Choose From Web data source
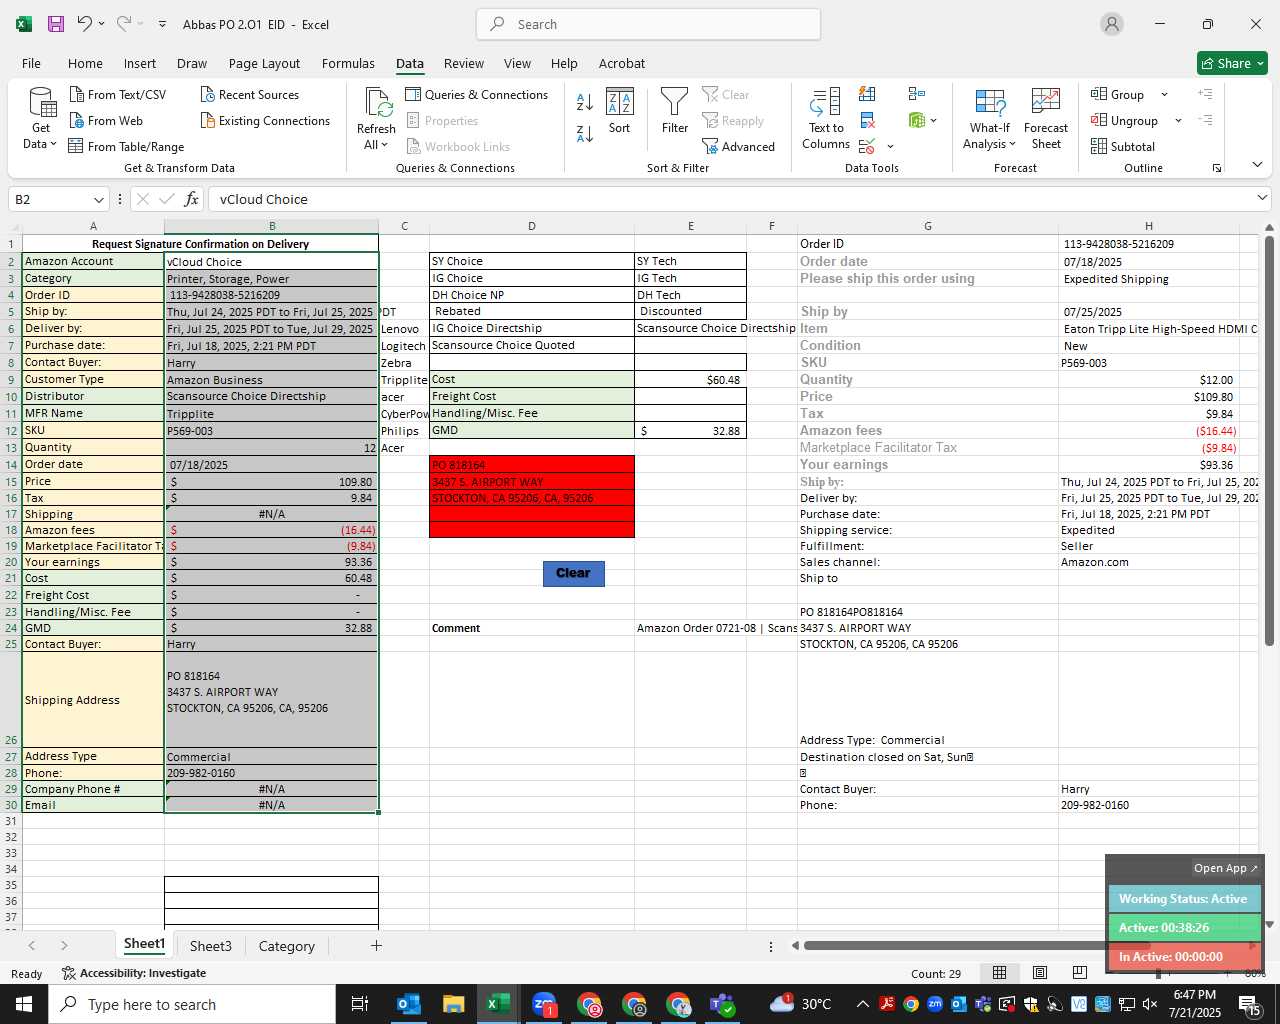This screenshot has width=1280, height=1024. coord(106,120)
